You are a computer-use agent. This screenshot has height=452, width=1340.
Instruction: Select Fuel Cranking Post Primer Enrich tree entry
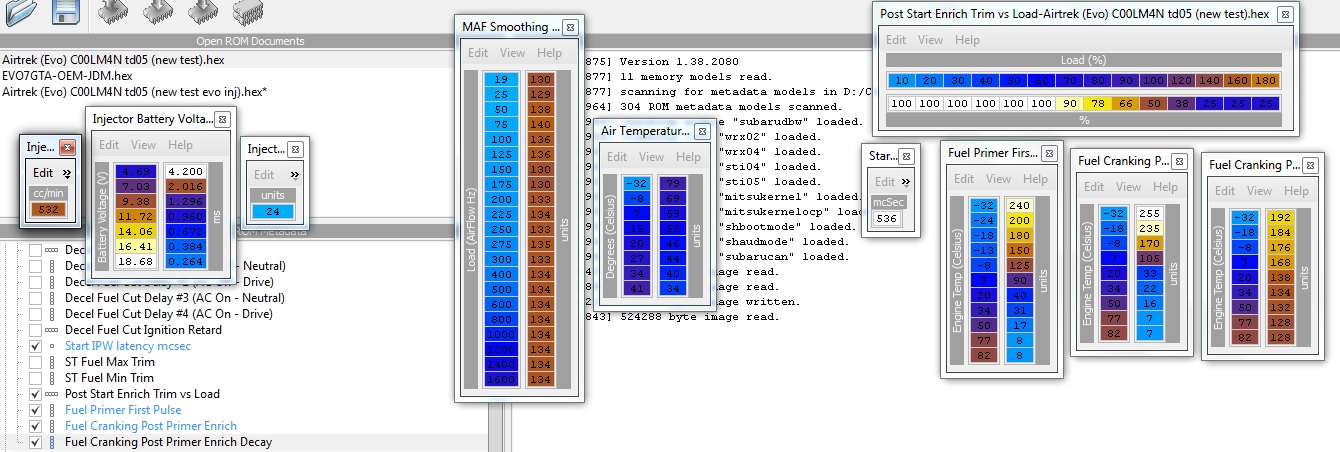coord(150,426)
